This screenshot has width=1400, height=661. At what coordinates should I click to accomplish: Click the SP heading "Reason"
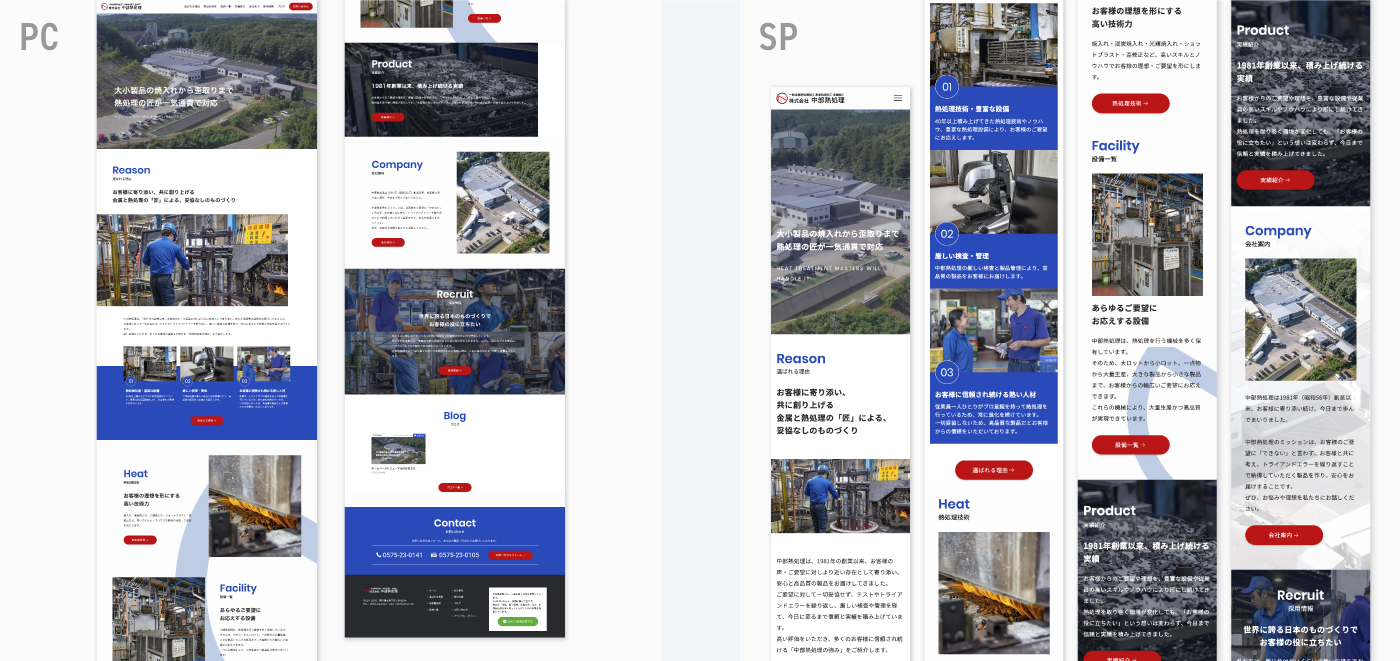(801, 359)
